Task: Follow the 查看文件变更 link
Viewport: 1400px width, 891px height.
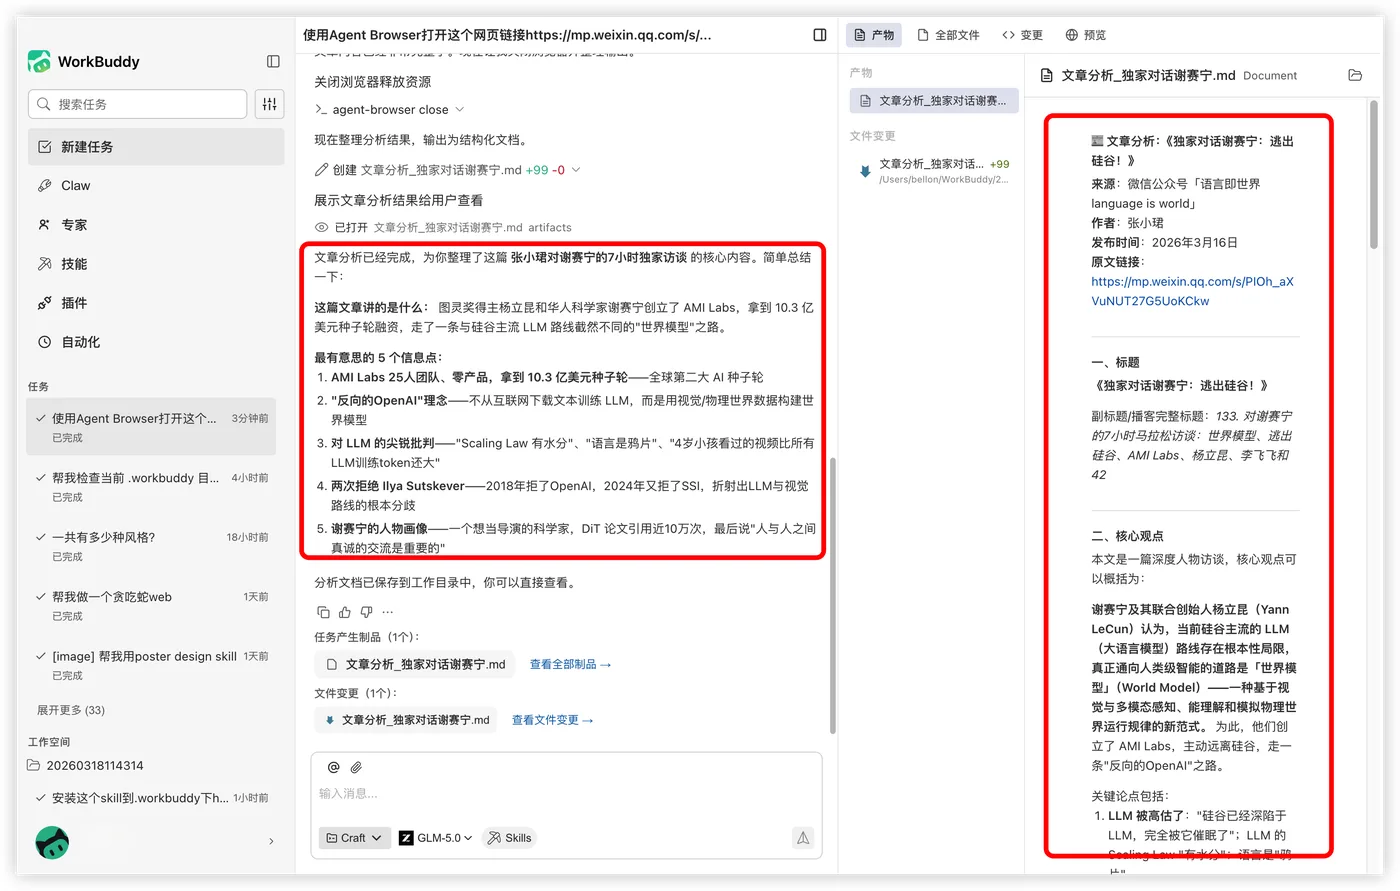Action: click(553, 720)
